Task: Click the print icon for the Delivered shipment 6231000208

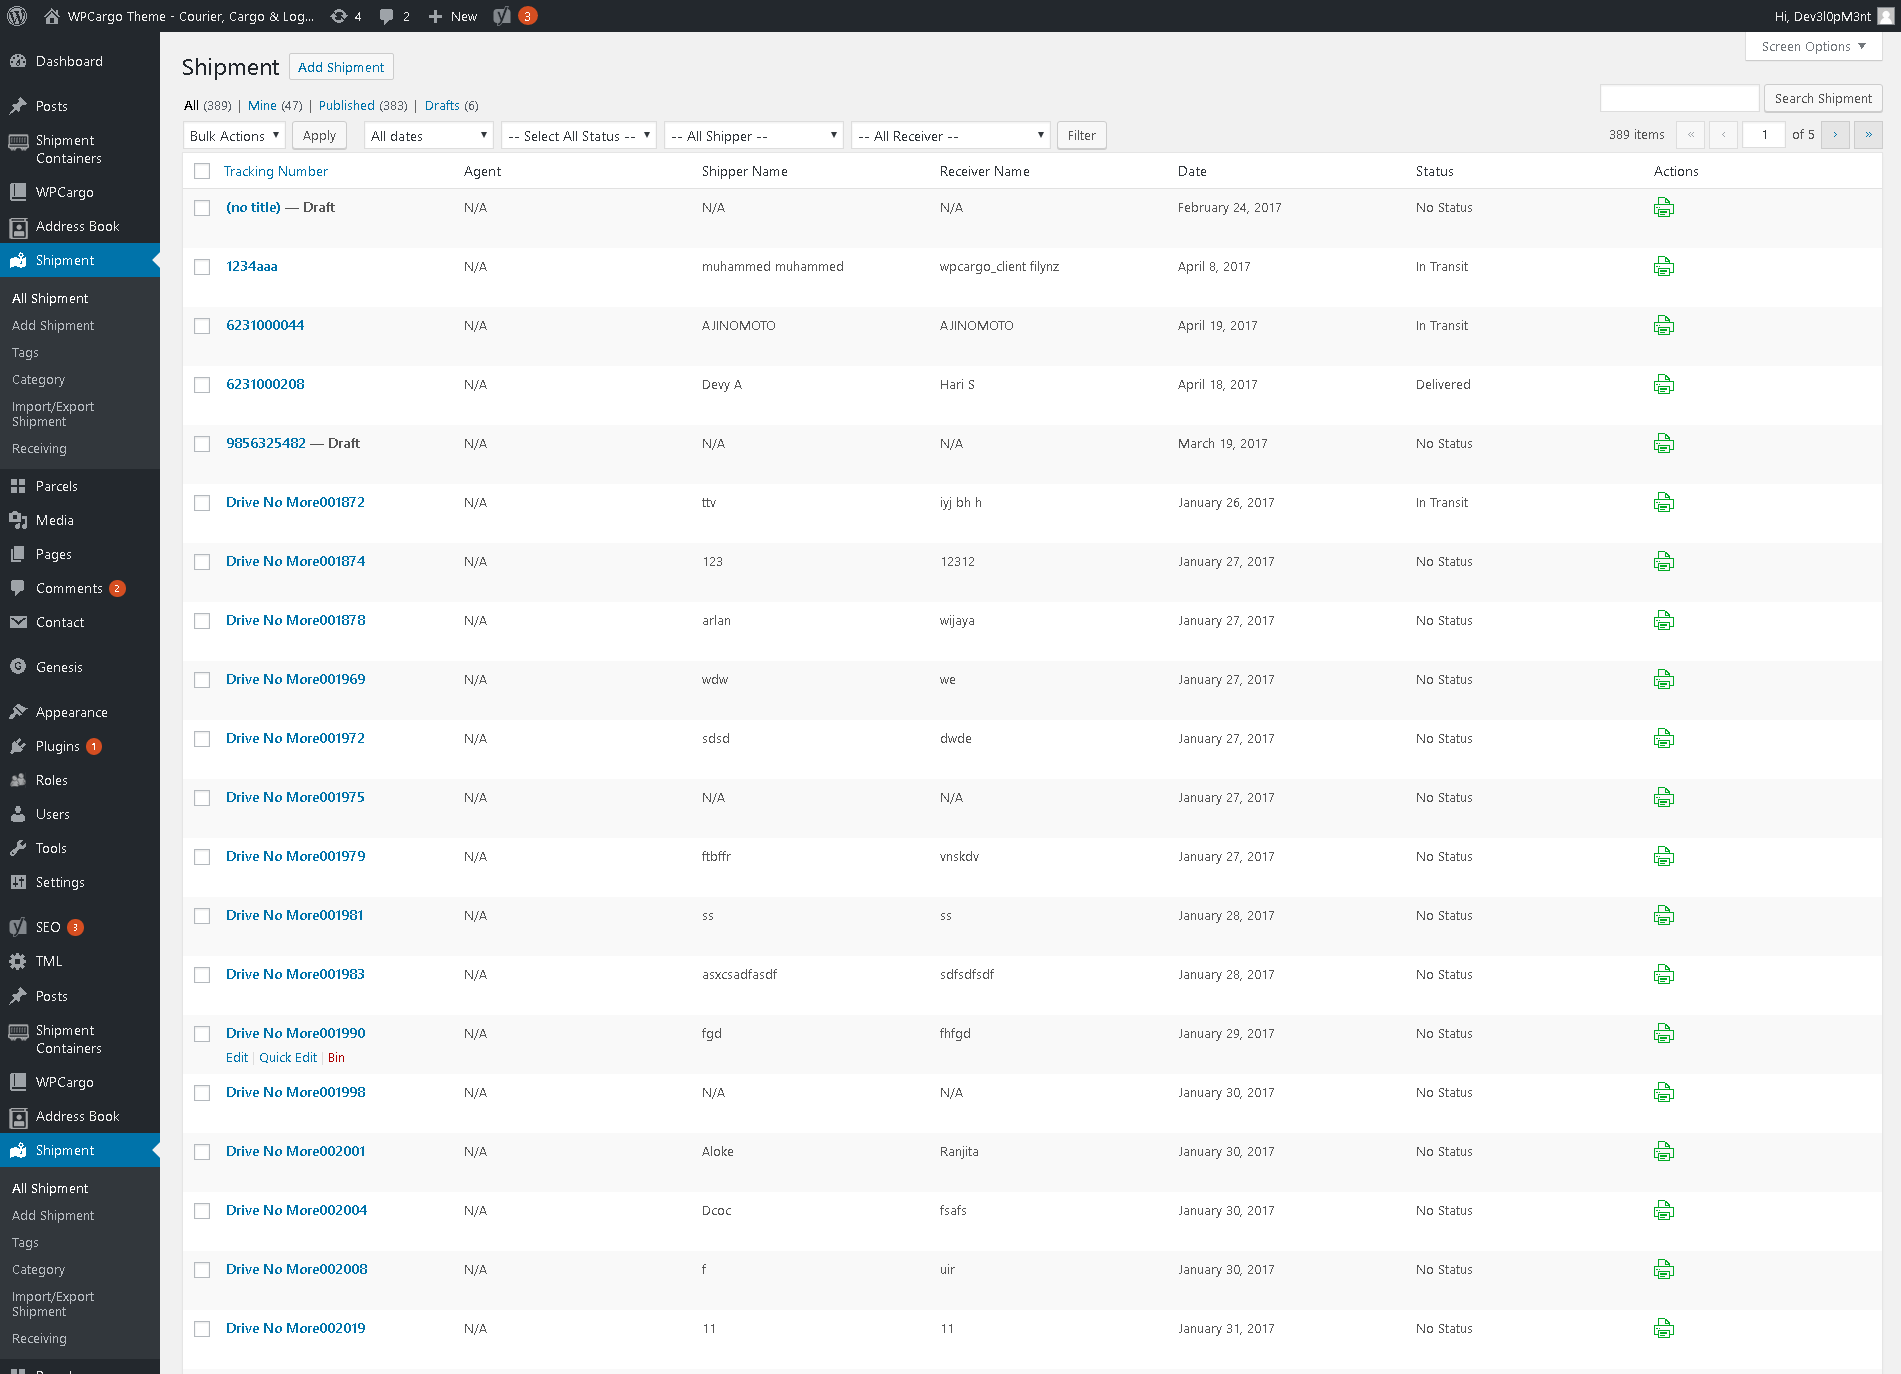Action: [1663, 385]
